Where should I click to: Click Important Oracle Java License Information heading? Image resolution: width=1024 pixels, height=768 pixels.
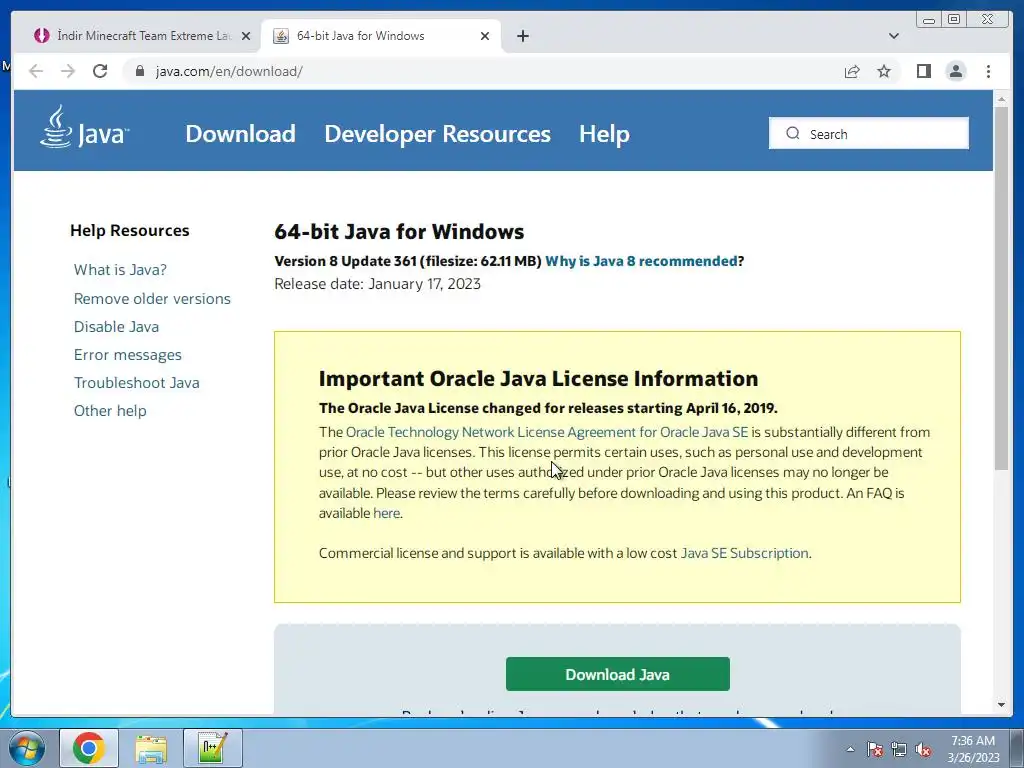point(539,379)
